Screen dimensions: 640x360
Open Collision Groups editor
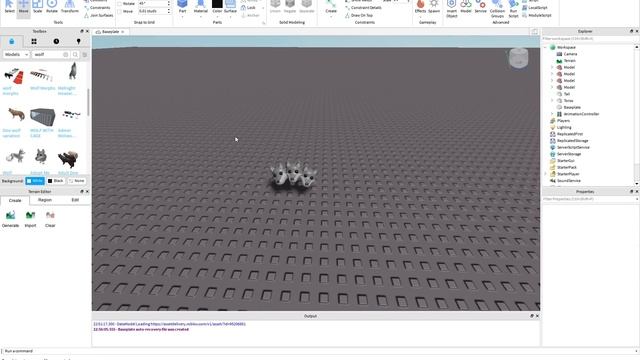tap(497, 9)
